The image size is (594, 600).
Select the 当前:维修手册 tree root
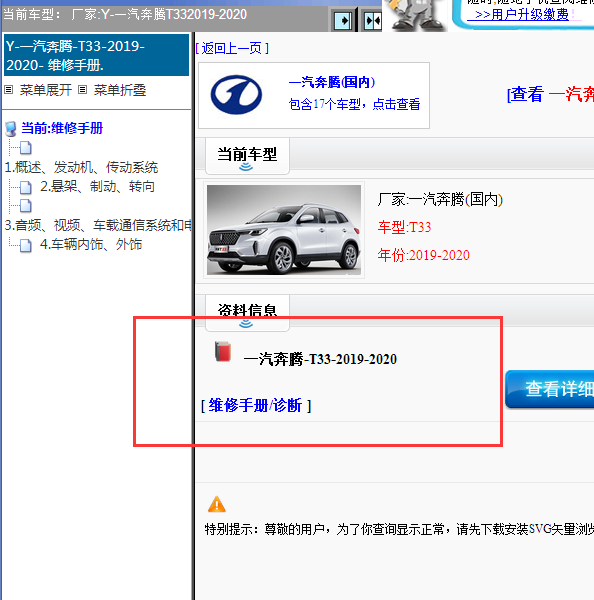point(62,128)
